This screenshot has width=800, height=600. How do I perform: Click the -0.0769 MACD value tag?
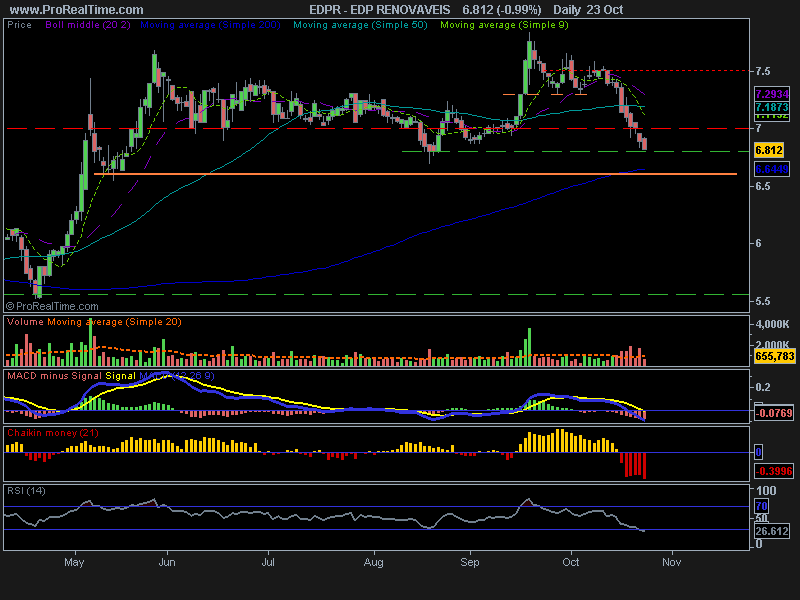point(774,413)
